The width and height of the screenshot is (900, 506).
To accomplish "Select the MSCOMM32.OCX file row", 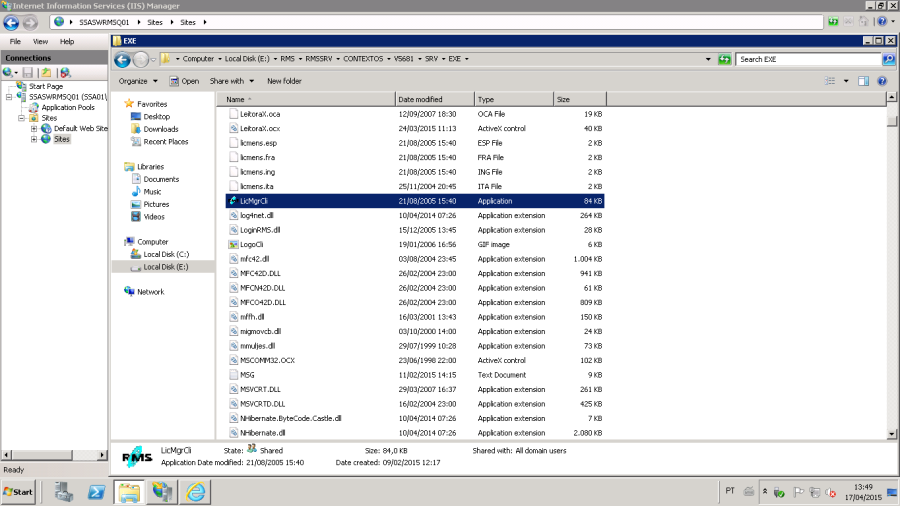I will click(x=415, y=360).
